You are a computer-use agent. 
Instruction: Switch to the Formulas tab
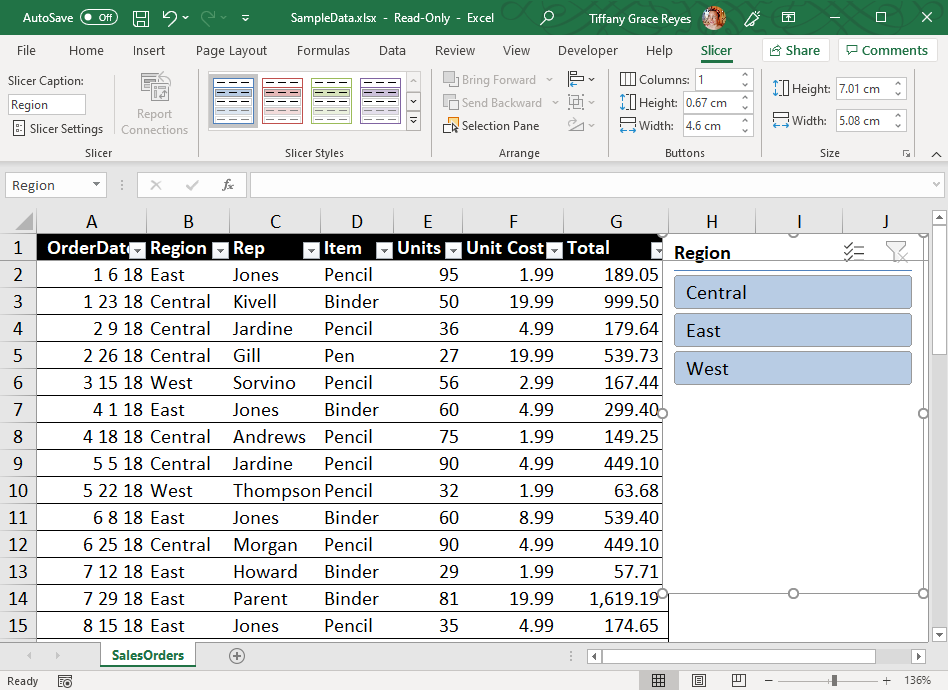click(x=323, y=51)
